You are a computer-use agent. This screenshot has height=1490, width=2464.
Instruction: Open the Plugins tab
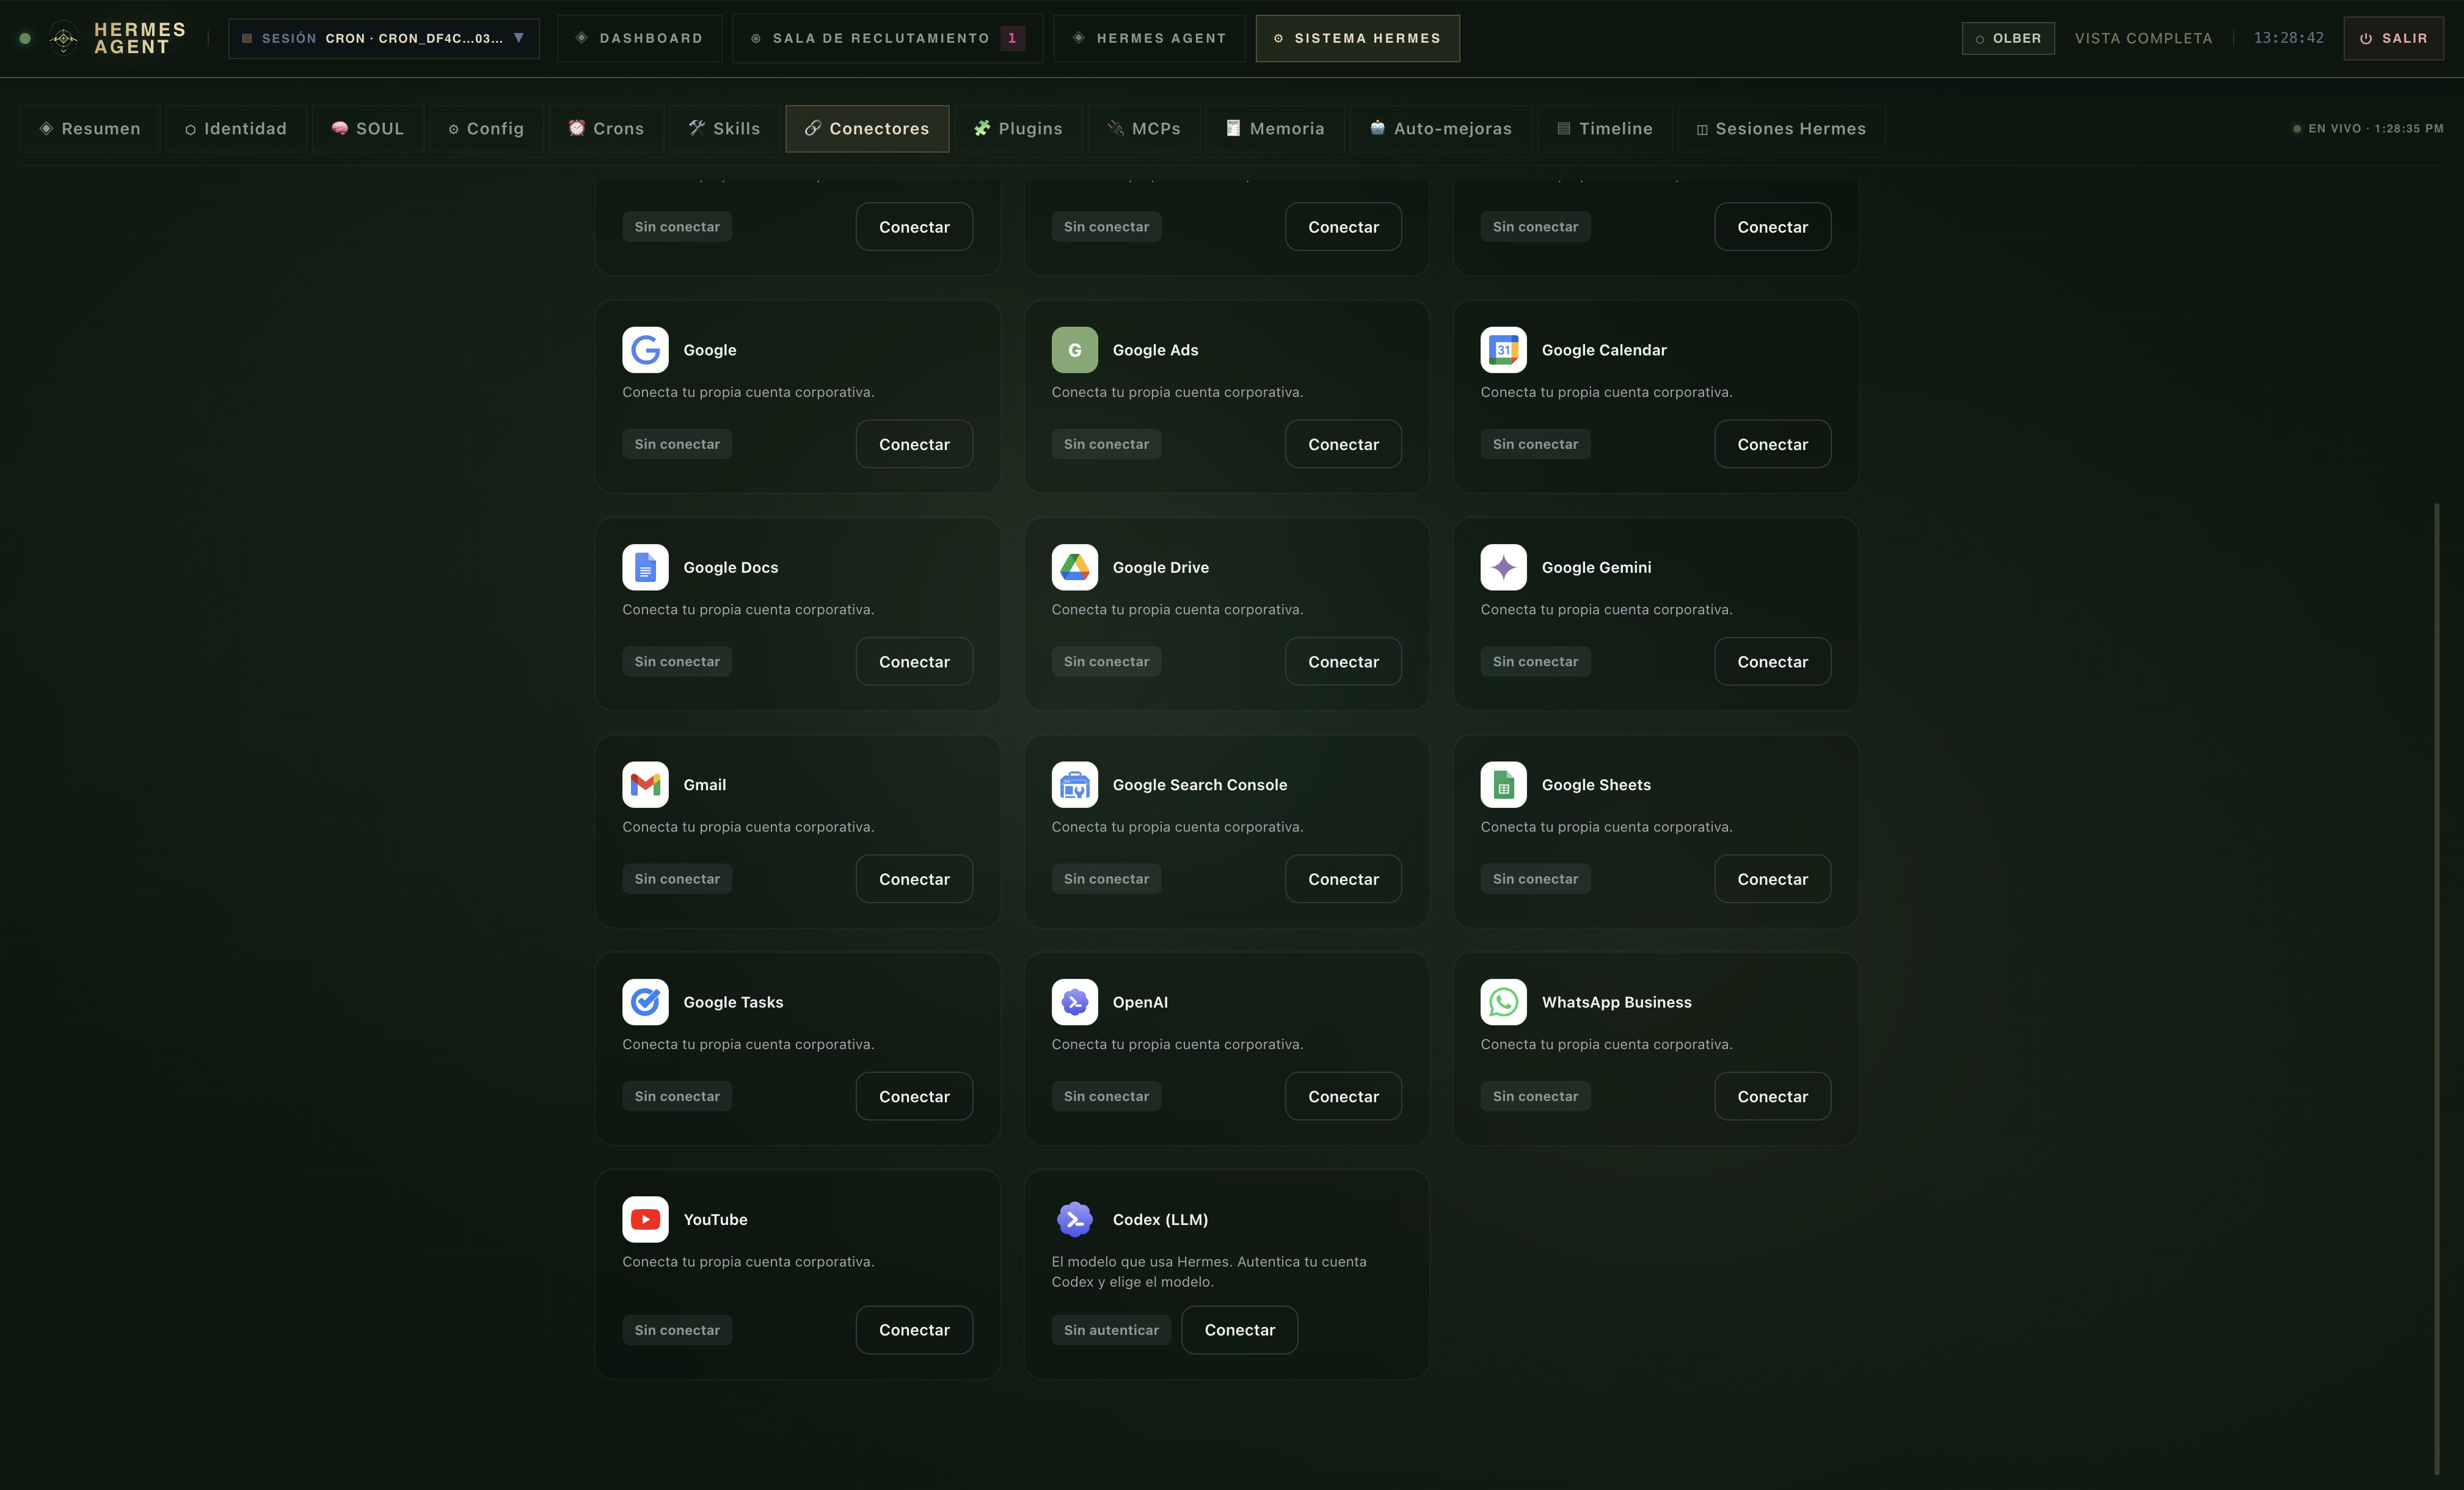point(1018,128)
